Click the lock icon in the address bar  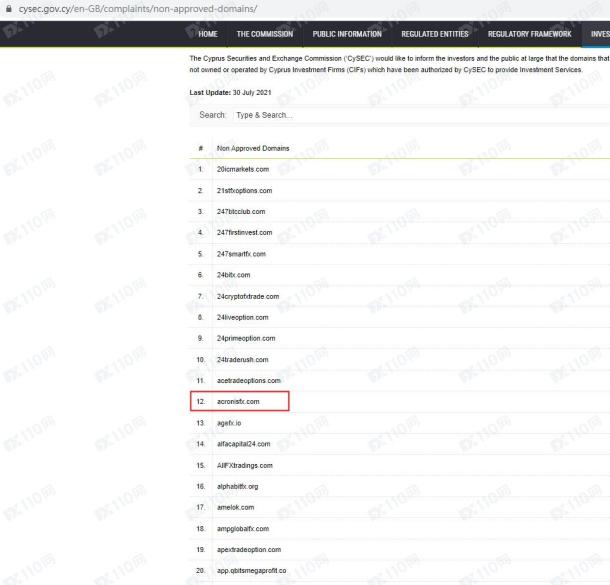pyautogui.click(x=9, y=9)
